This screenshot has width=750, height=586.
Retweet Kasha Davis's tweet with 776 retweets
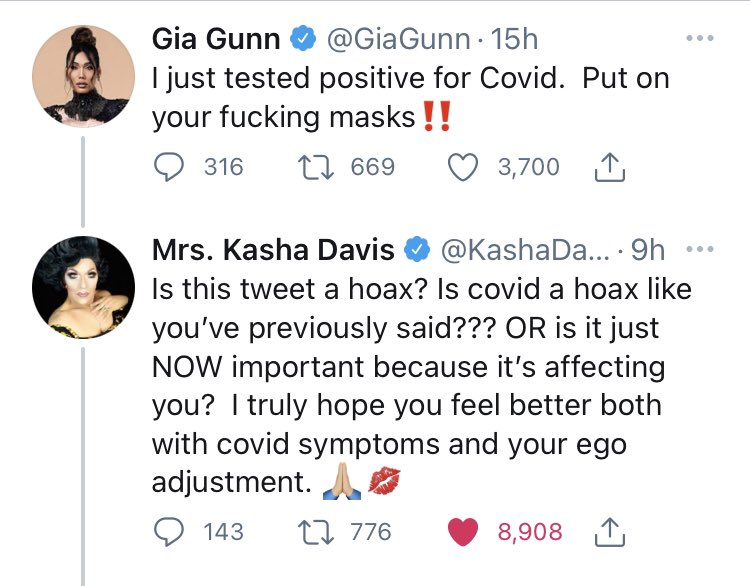click(315, 532)
